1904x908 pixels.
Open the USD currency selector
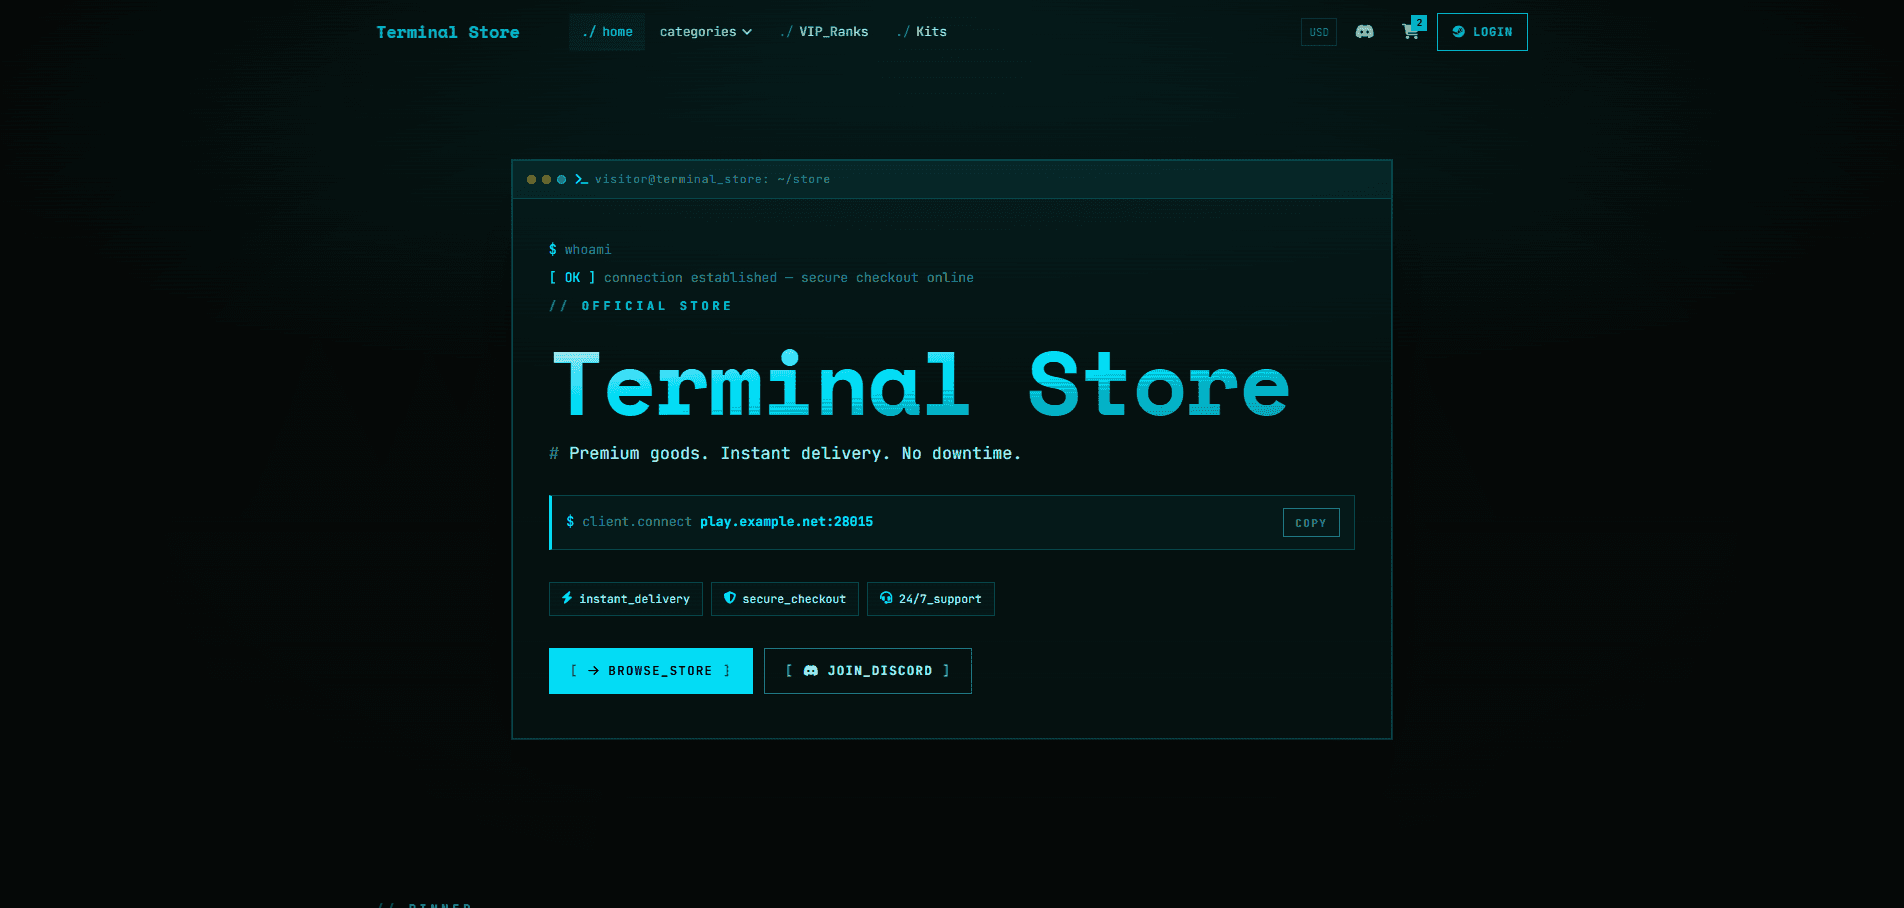click(1319, 32)
